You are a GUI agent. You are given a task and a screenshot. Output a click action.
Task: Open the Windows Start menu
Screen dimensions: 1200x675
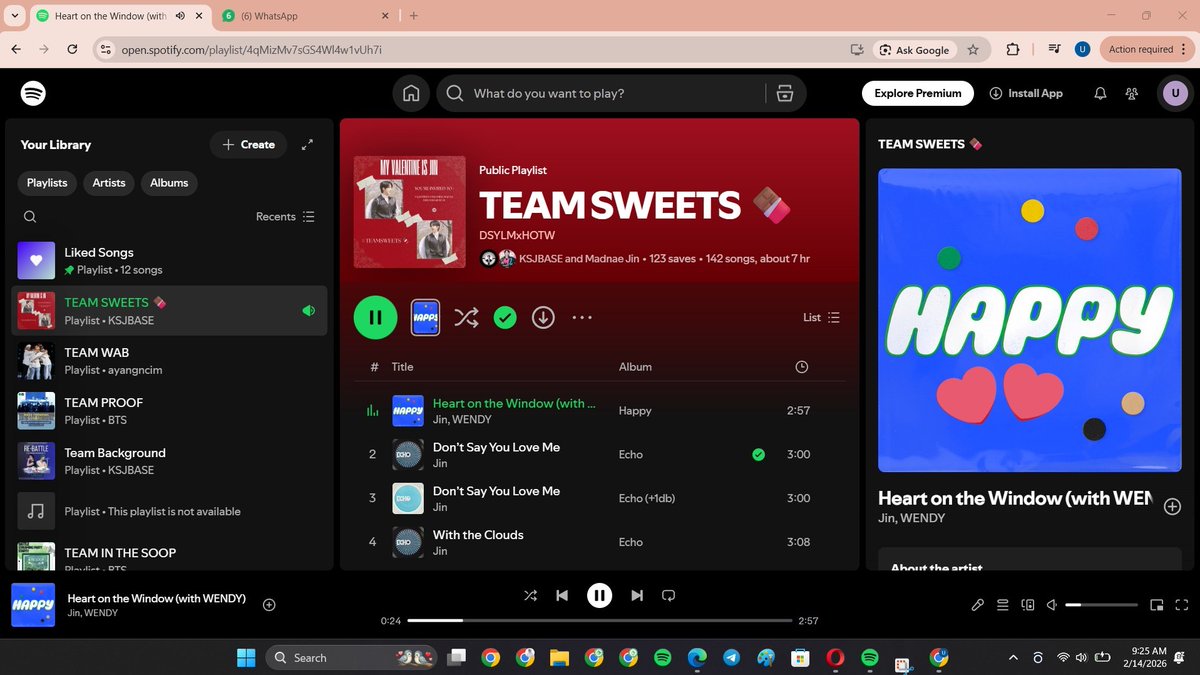click(x=245, y=657)
